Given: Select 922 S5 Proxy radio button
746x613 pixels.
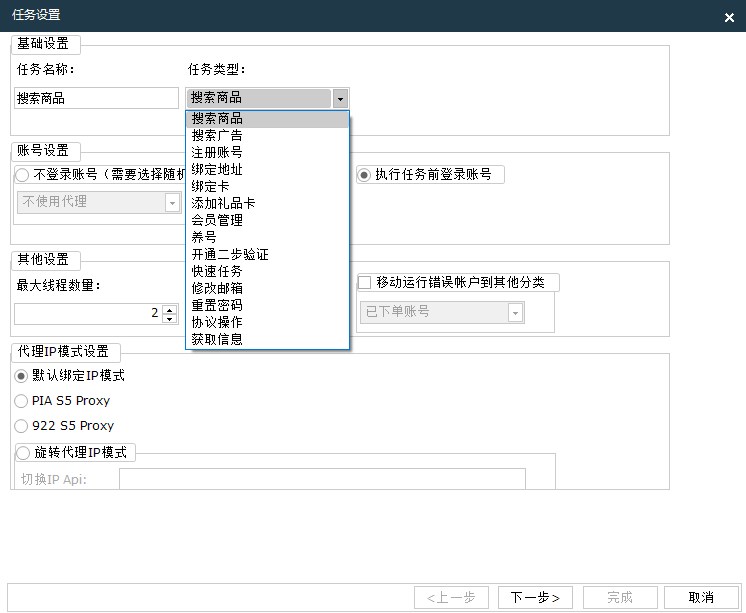Looking at the screenshot, I should click(x=21, y=425).
